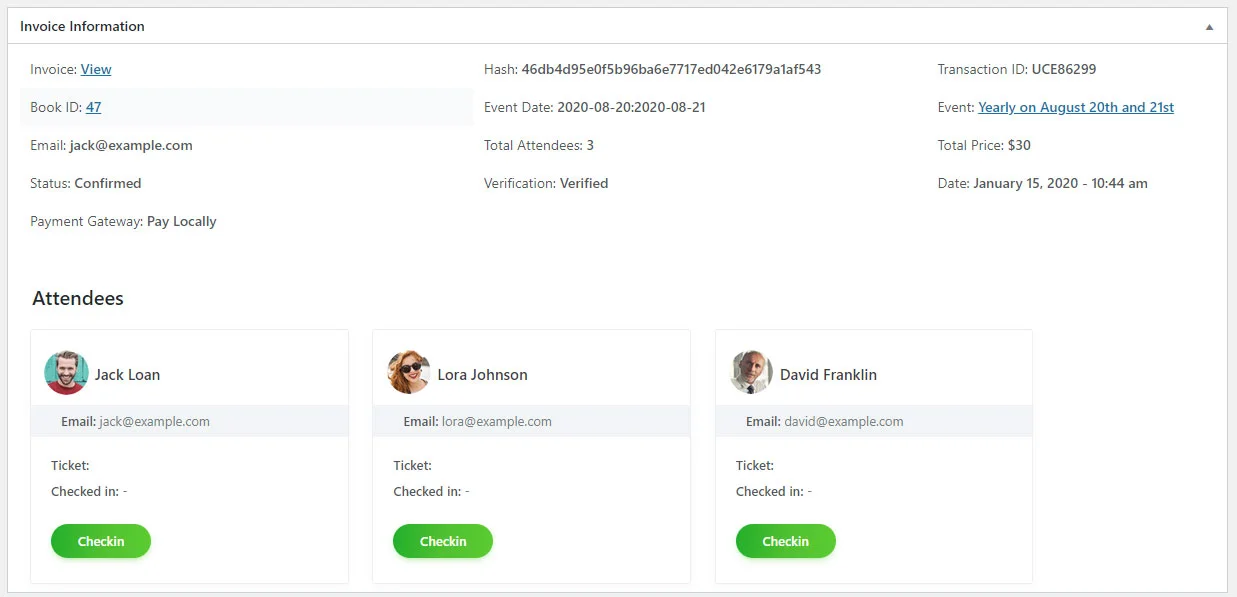Click Lora Johnson's avatar photo
This screenshot has height=597, width=1237.
coord(409,373)
